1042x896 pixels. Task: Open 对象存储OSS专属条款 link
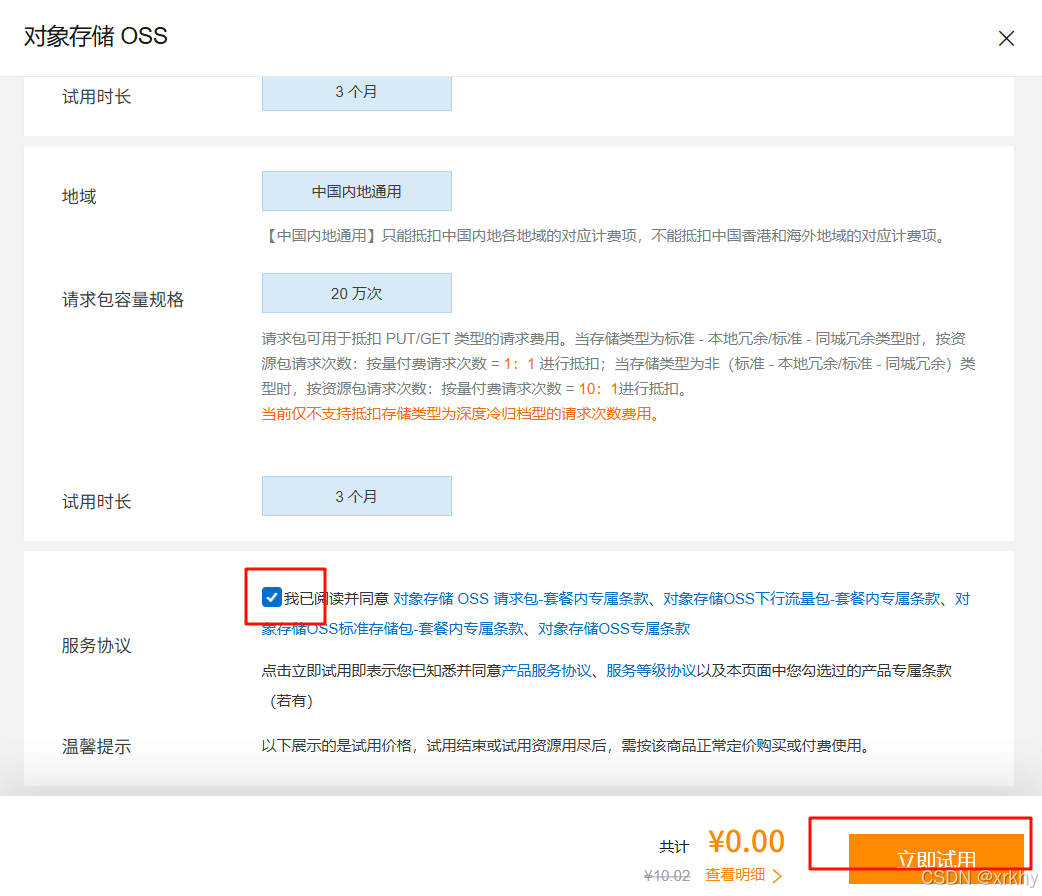[614, 628]
